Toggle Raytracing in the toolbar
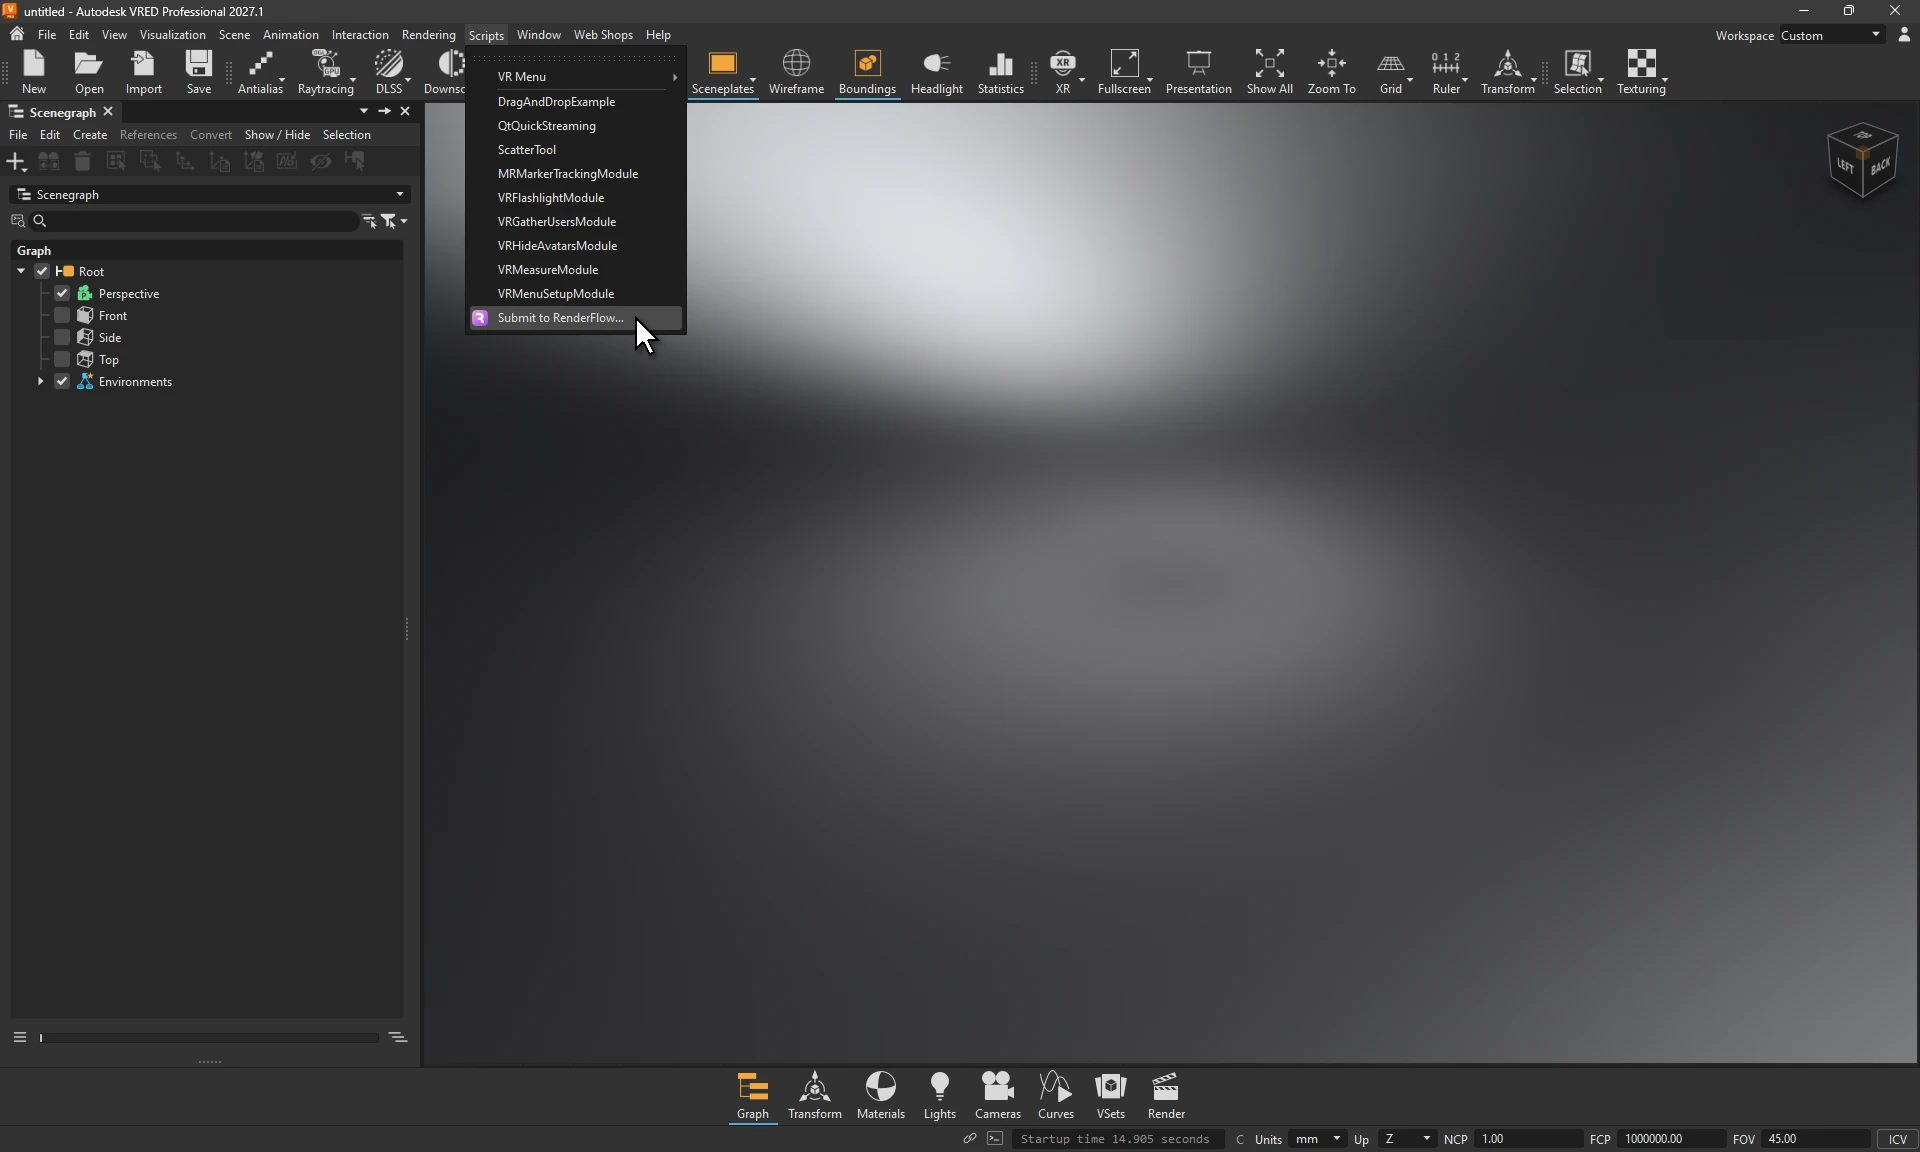The width and height of the screenshot is (1920, 1152). [x=326, y=72]
